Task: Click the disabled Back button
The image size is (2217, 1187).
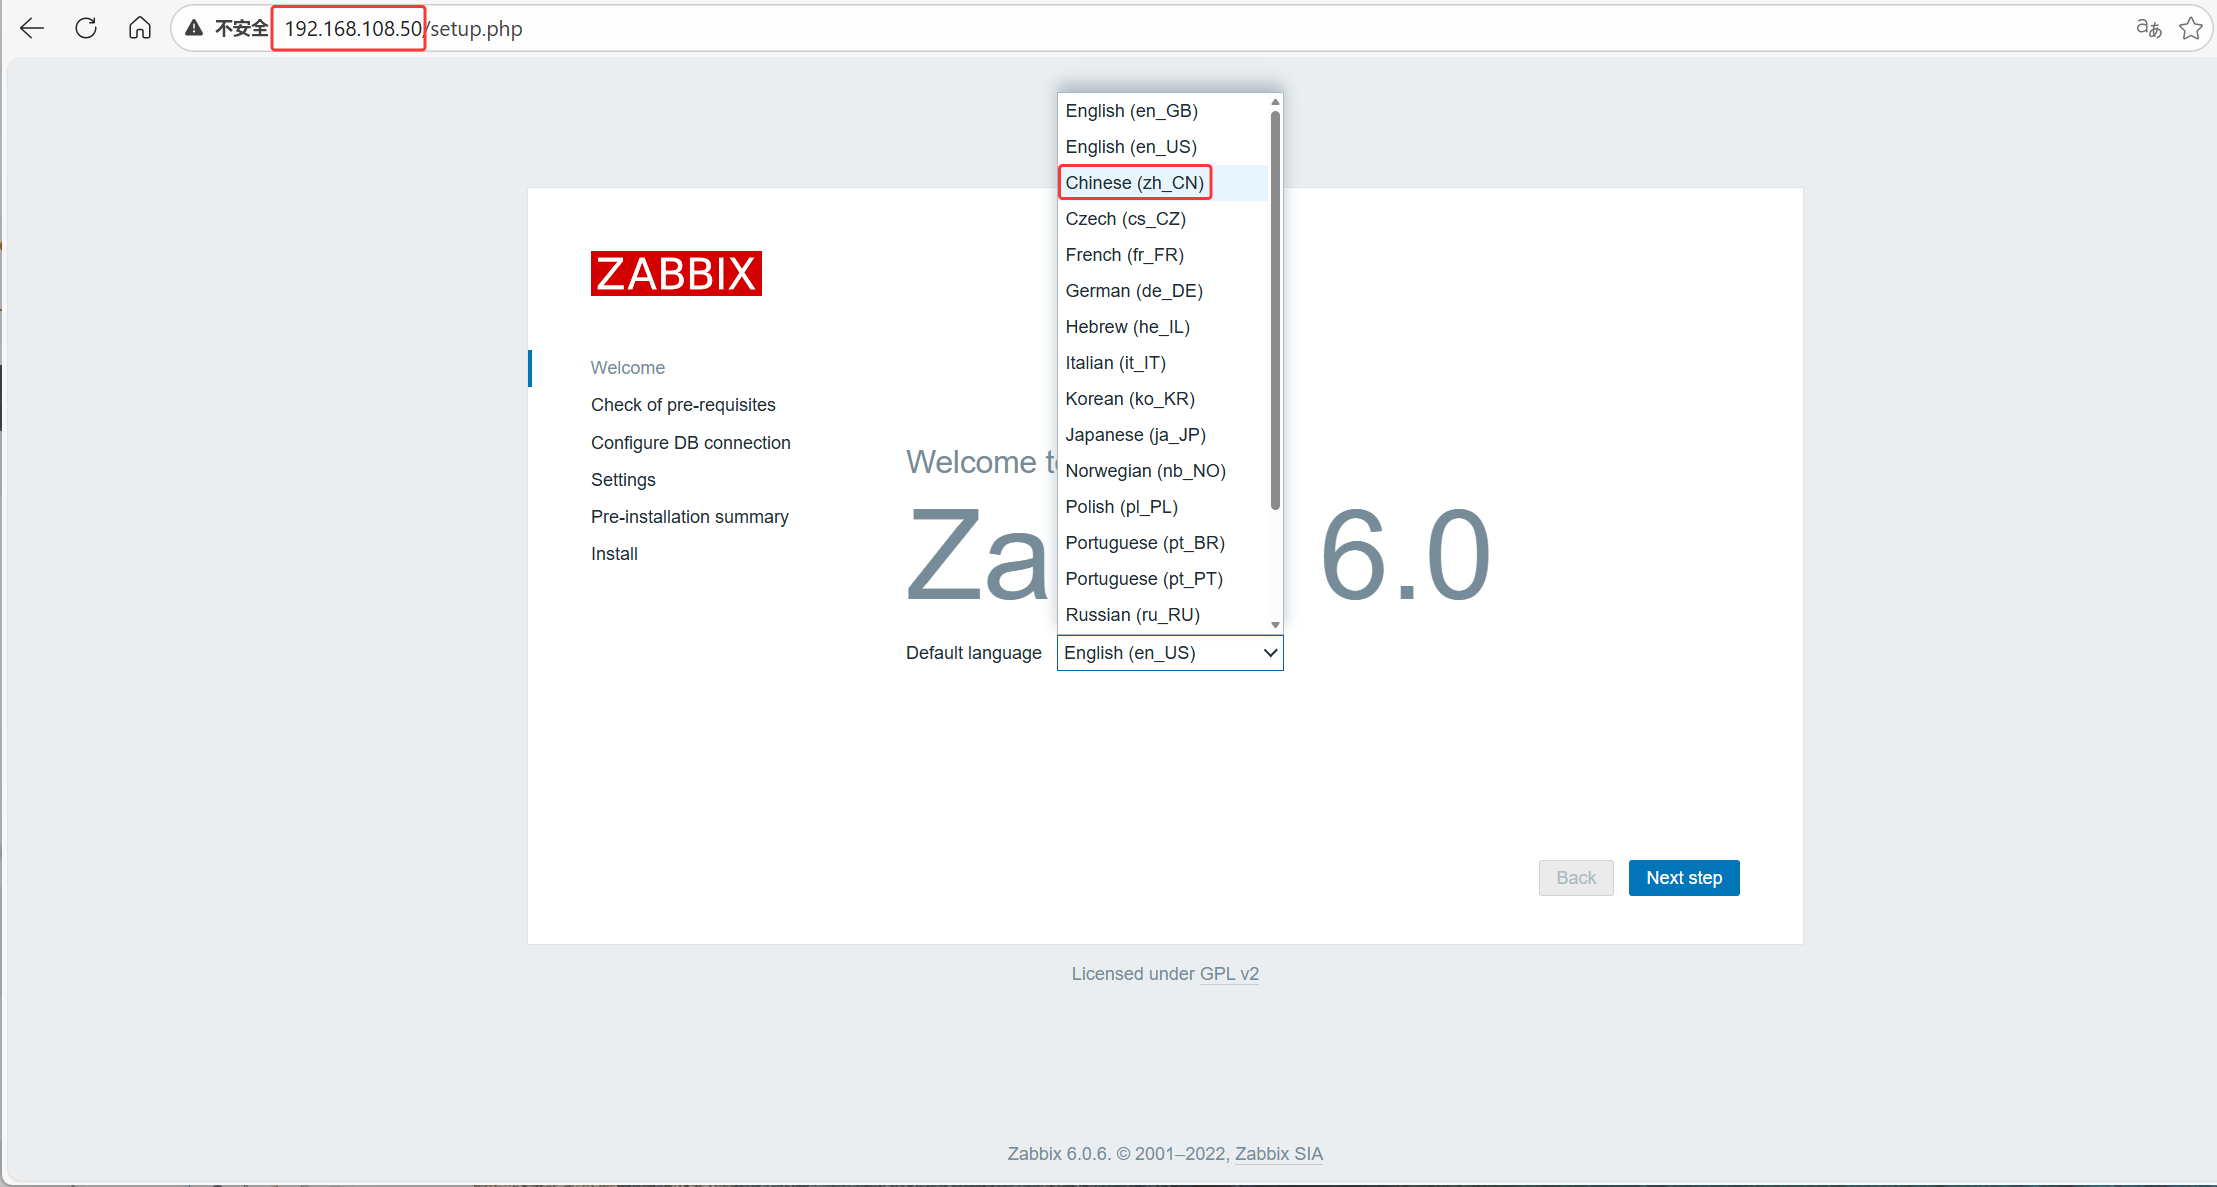Action: coord(1576,878)
